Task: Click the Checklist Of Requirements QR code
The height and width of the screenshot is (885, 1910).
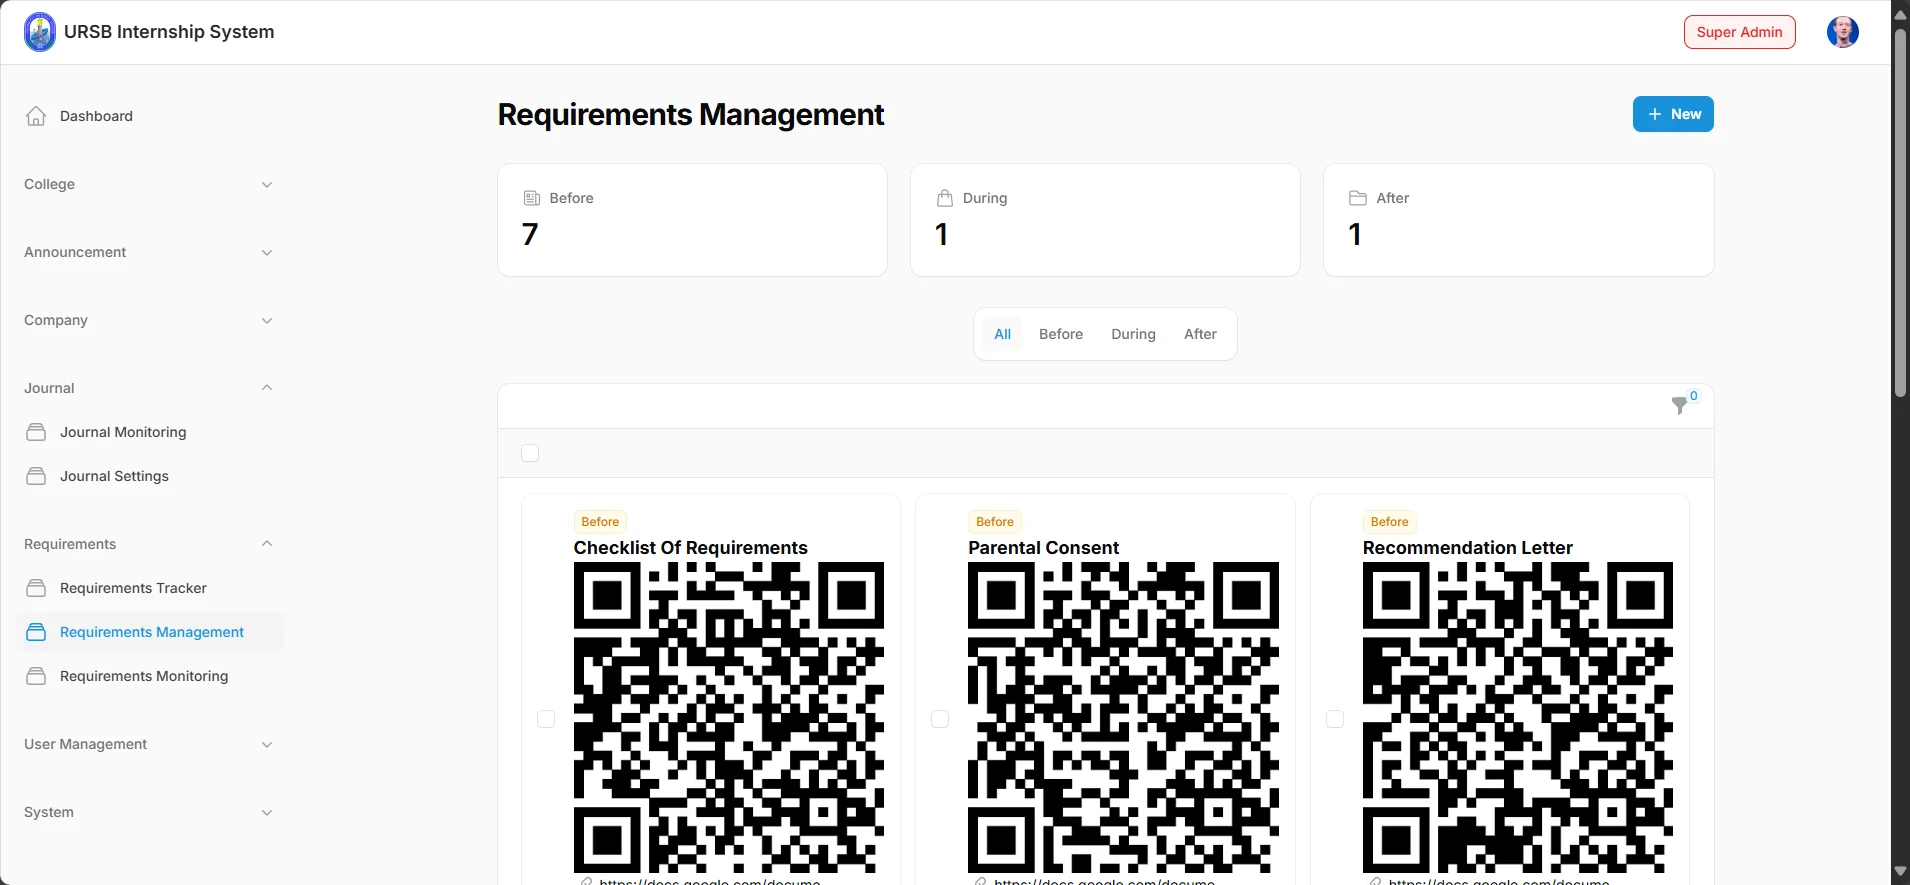Action: [729, 717]
